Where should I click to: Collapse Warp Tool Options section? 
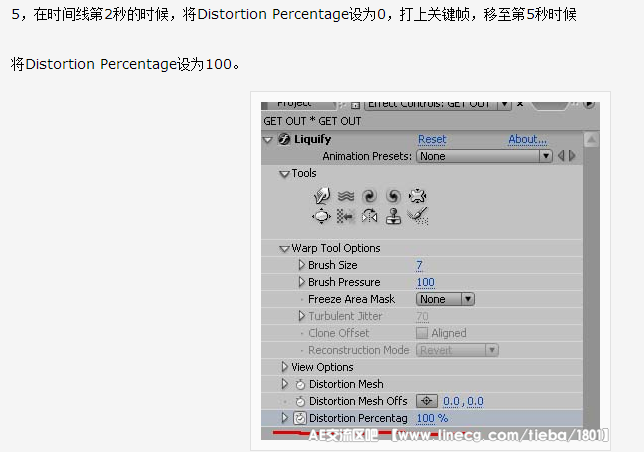pyautogui.click(x=284, y=249)
